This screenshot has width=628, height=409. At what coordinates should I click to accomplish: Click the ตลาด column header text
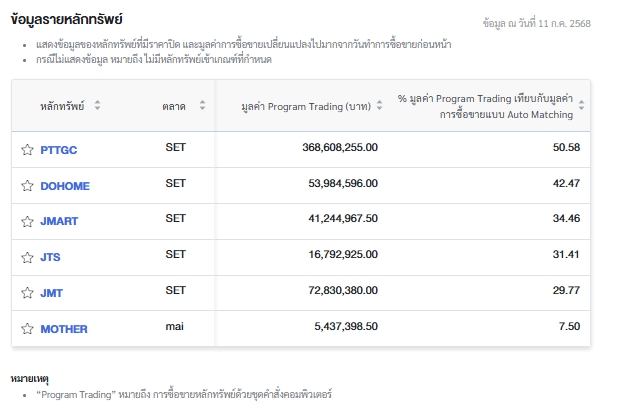[173, 106]
